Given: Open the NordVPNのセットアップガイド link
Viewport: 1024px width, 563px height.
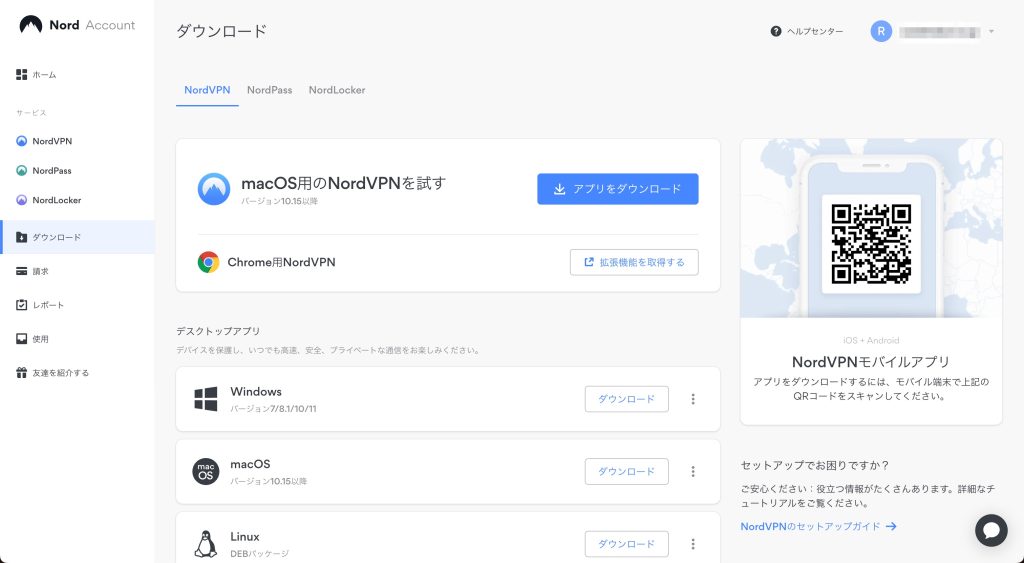Looking at the screenshot, I should pyautogui.click(x=818, y=526).
